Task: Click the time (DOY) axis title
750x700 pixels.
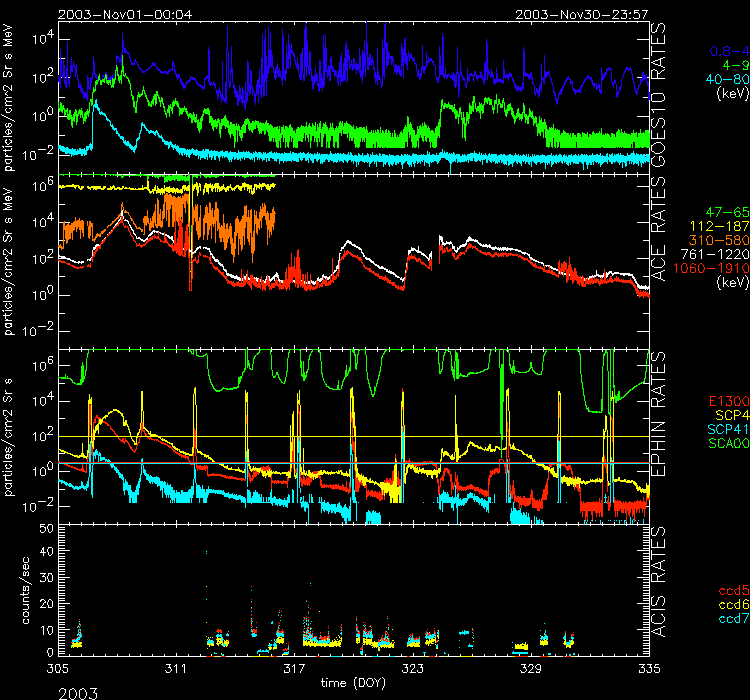Action: 353,682
